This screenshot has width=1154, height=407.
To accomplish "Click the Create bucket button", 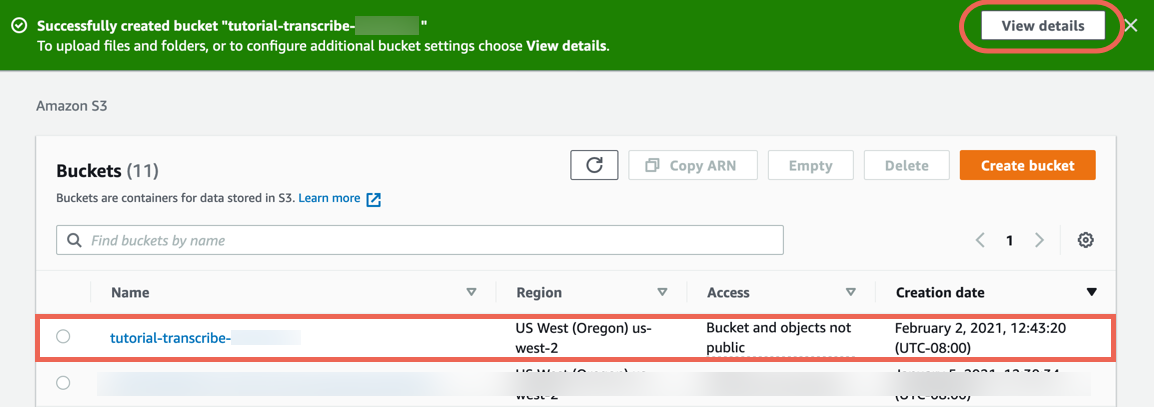I will (x=1027, y=166).
